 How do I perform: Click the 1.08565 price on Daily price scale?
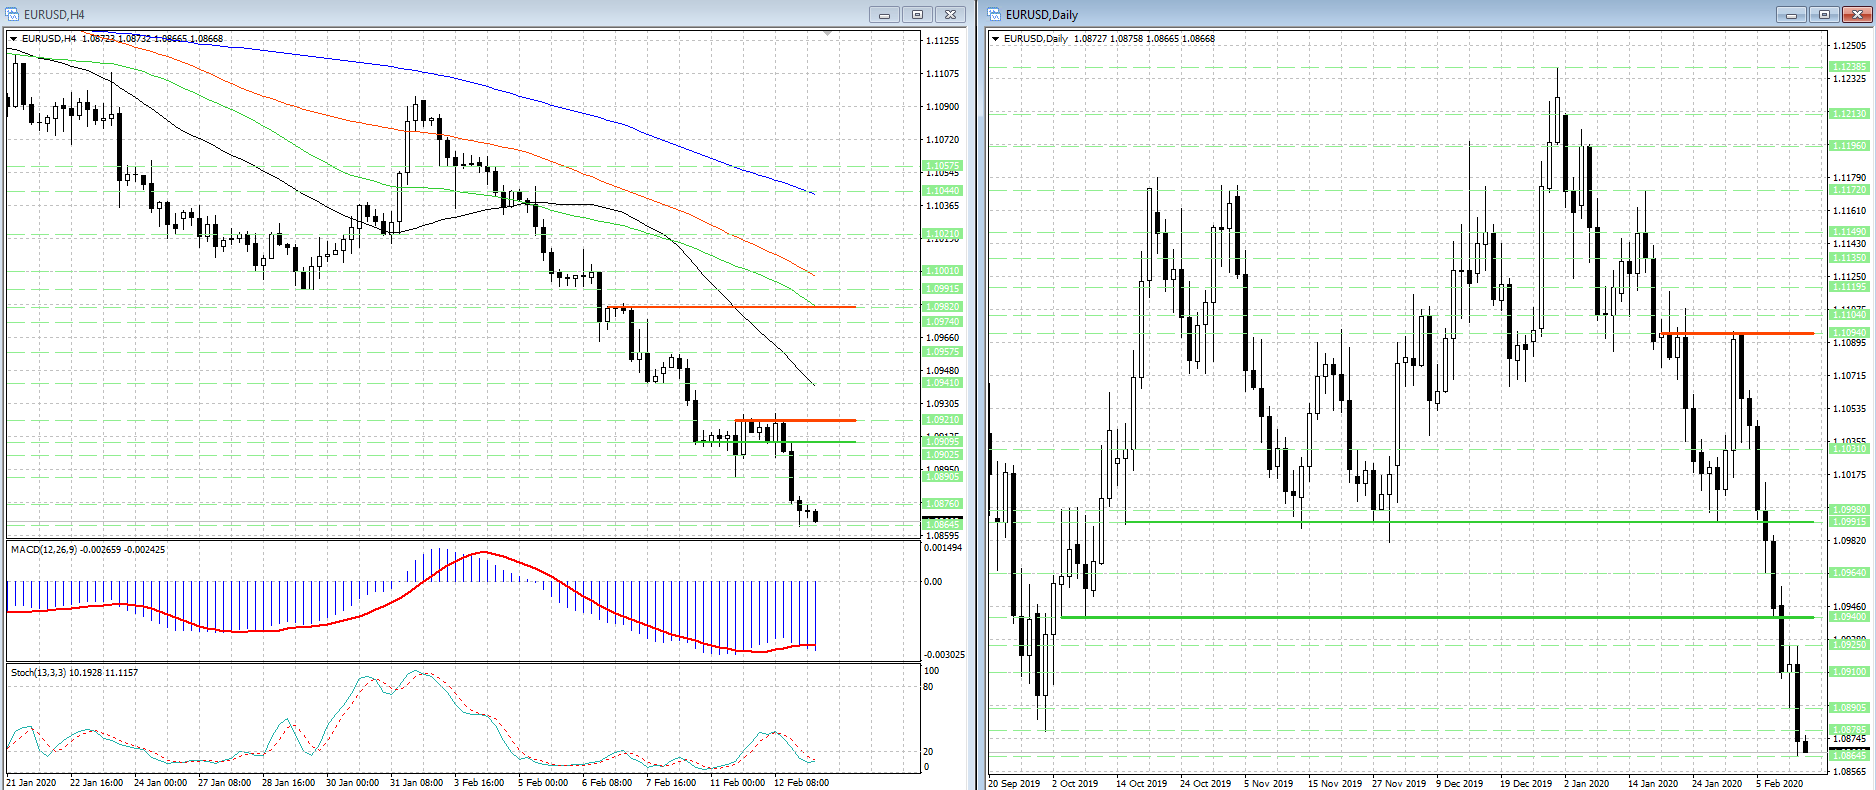point(1849,772)
